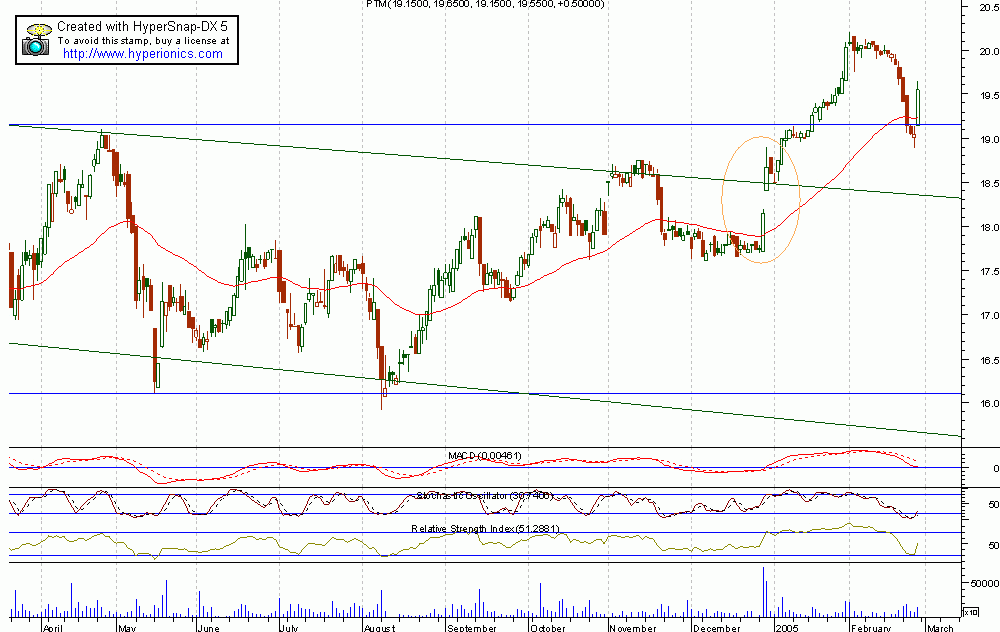Click the 17.5 price axis label
The width and height of the screenshot is (1000, 632).
click(x=989, y=272)
